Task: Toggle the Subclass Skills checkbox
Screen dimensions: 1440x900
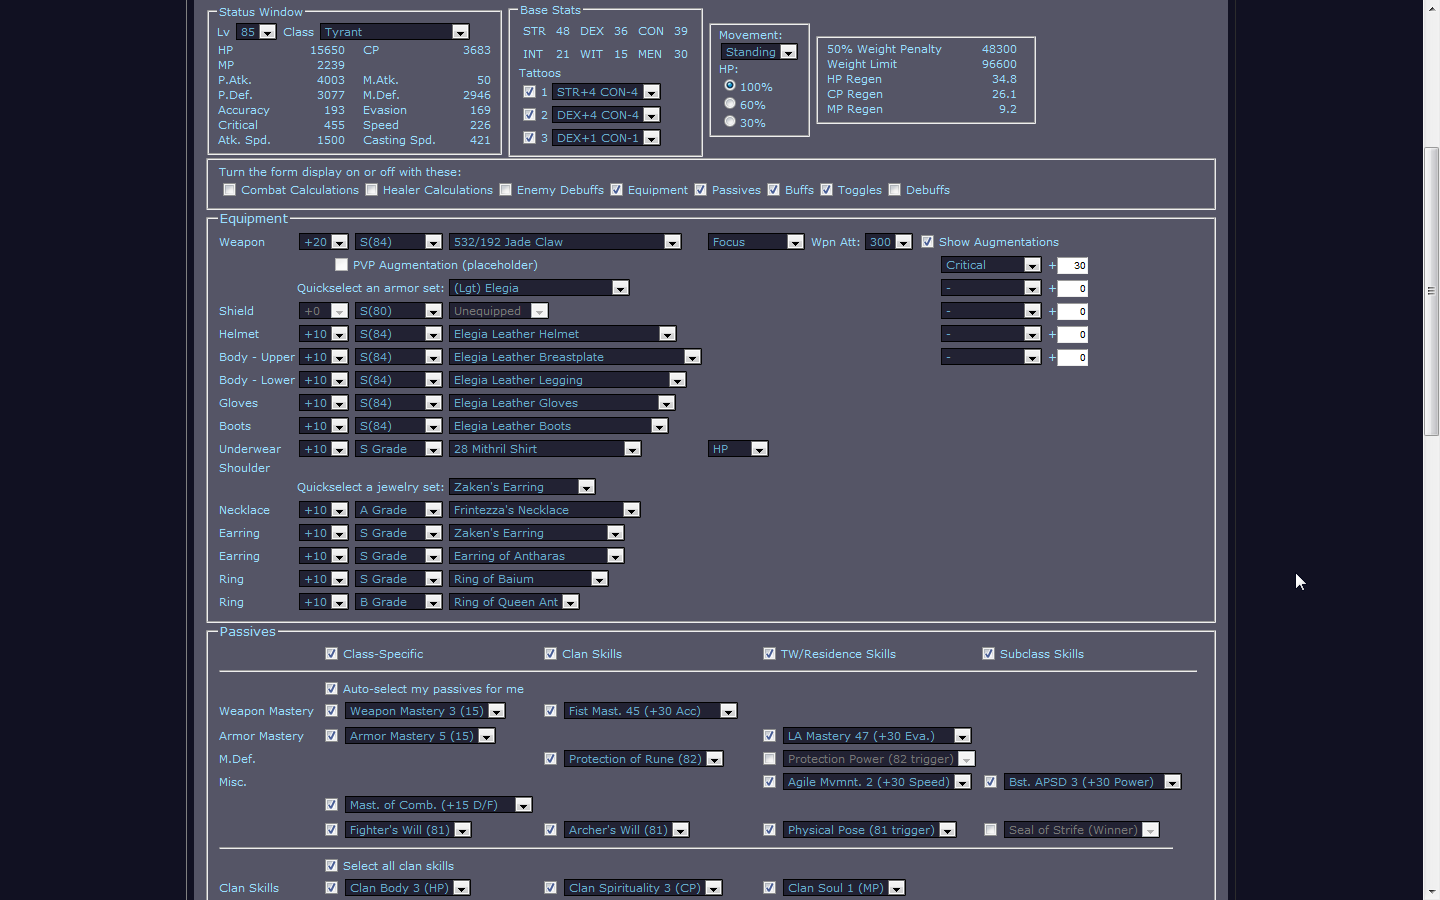Action: pos(989,654)
